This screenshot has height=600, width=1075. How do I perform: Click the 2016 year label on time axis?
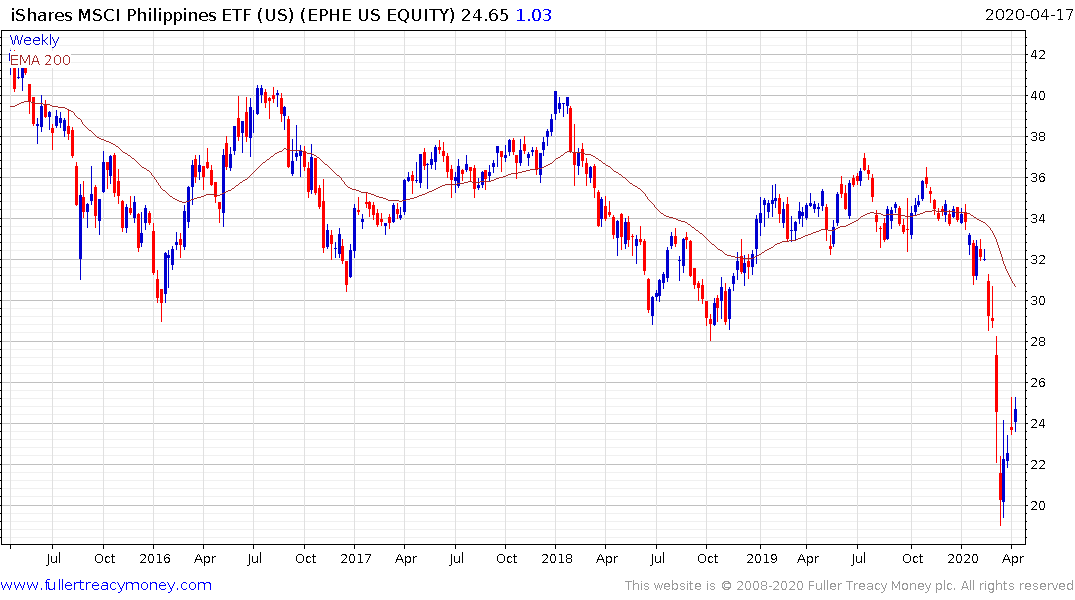tap(154, 559)
